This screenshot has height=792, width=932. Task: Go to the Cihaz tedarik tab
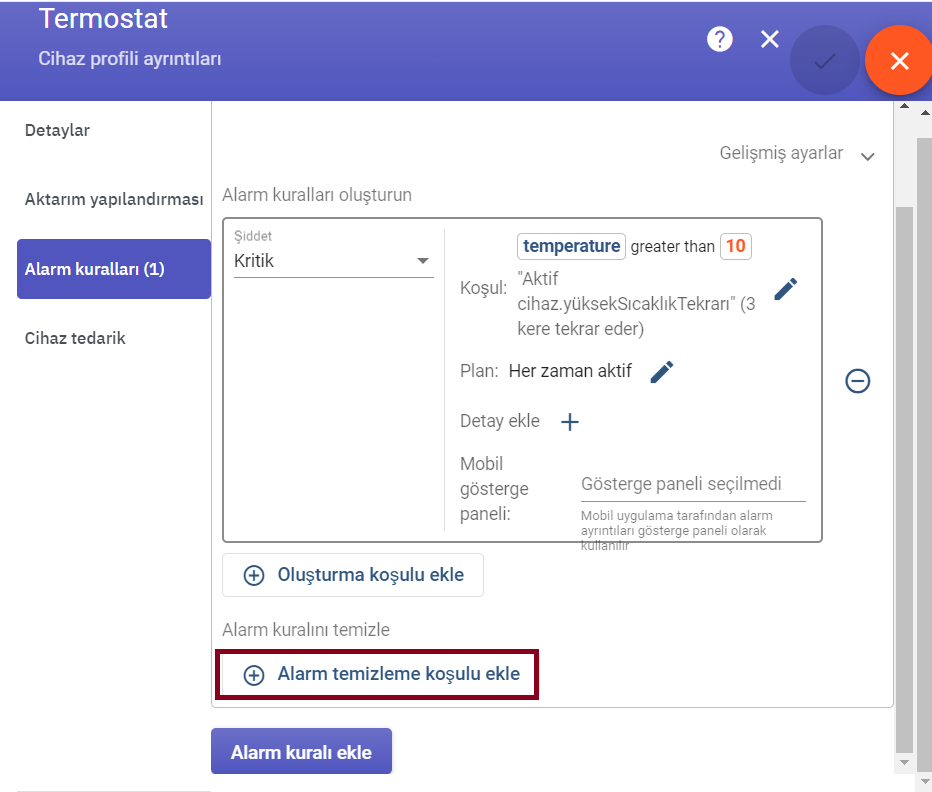pos(75,338)
